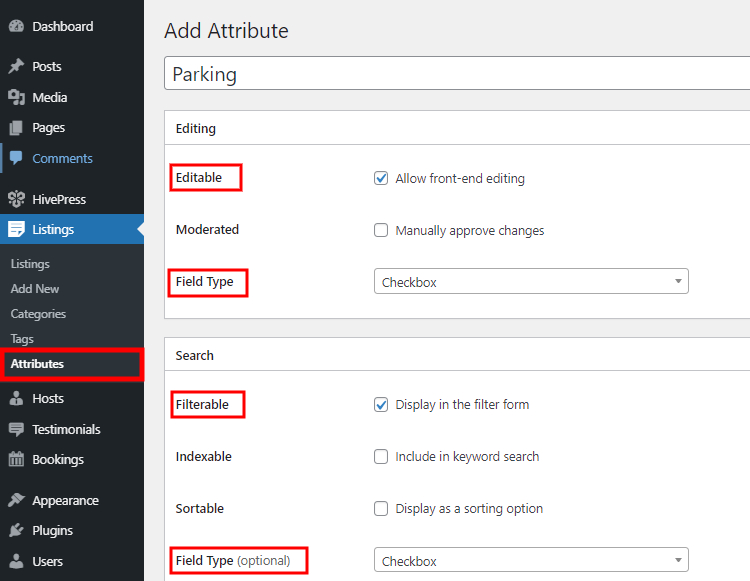Open HivePress via its logo icon
750x581 pixels.
[x=16, y=199]
